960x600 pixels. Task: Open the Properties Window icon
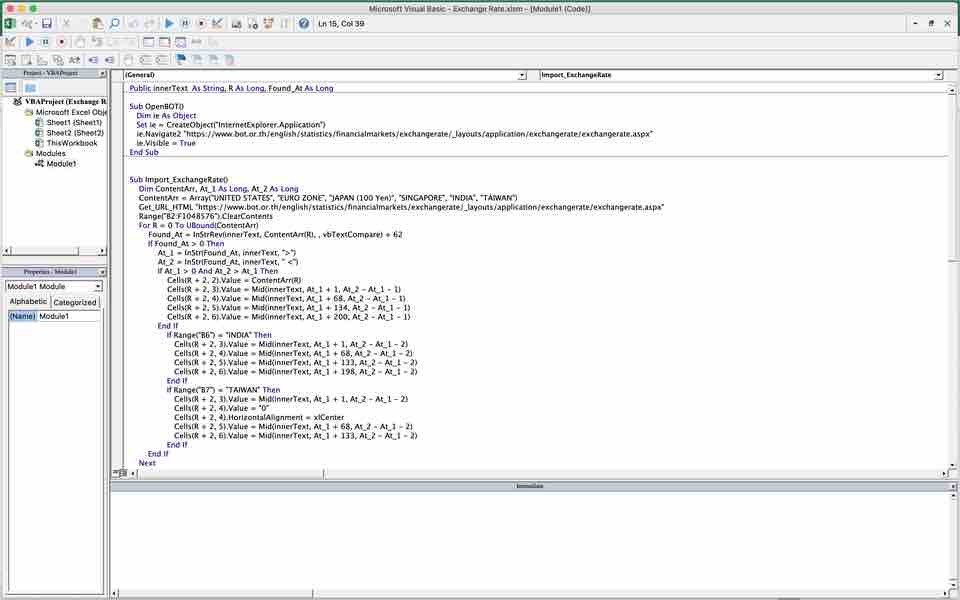252,24
